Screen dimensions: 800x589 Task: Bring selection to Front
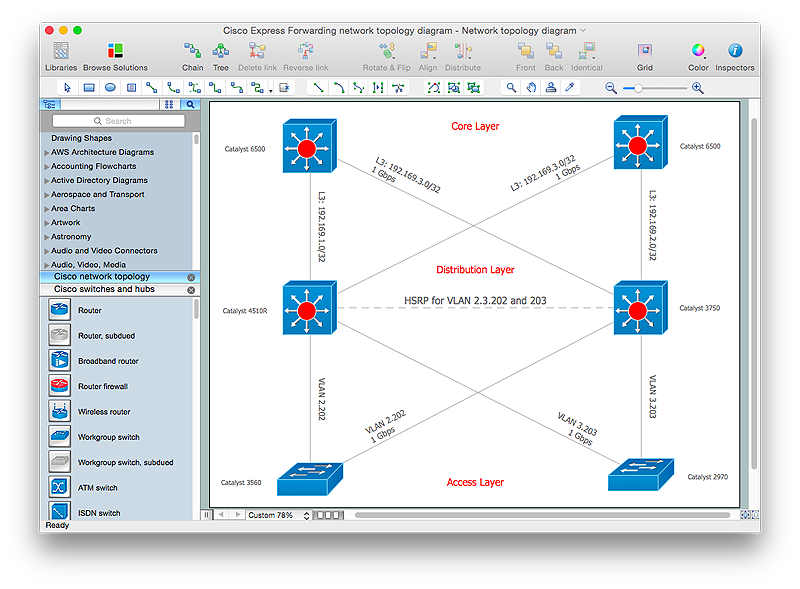coord(526,57)
